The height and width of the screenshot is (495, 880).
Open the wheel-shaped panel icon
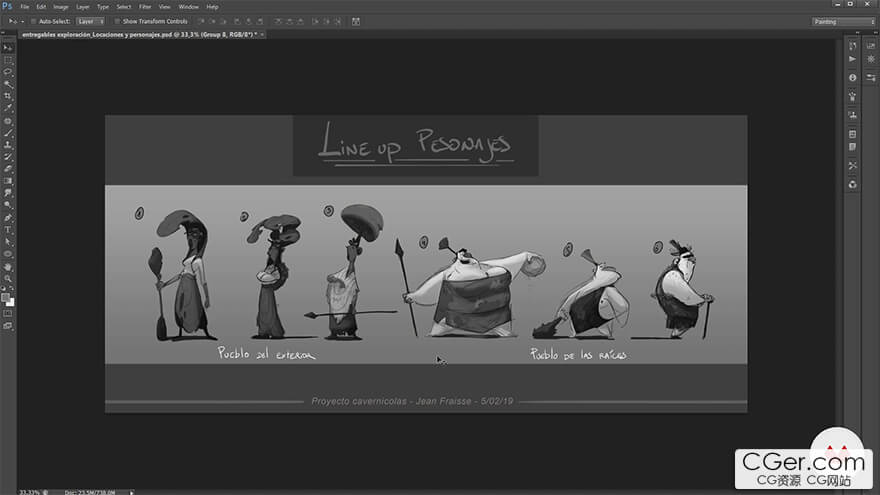(x=871, y=59)
